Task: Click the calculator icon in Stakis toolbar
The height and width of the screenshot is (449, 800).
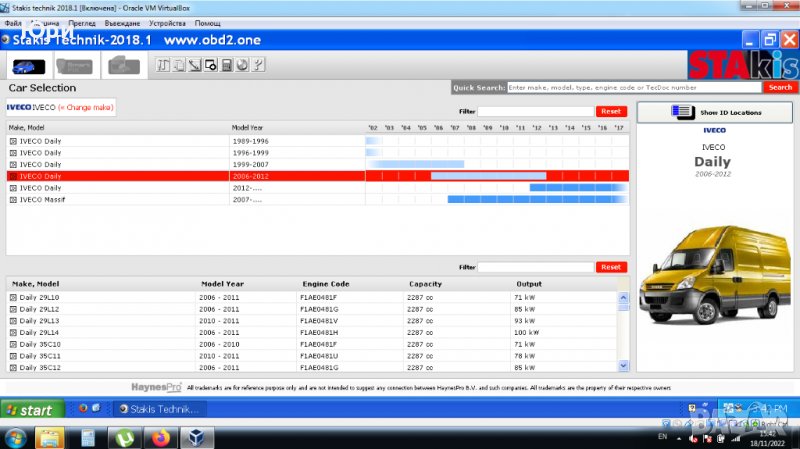Action: tap(228, 66)
